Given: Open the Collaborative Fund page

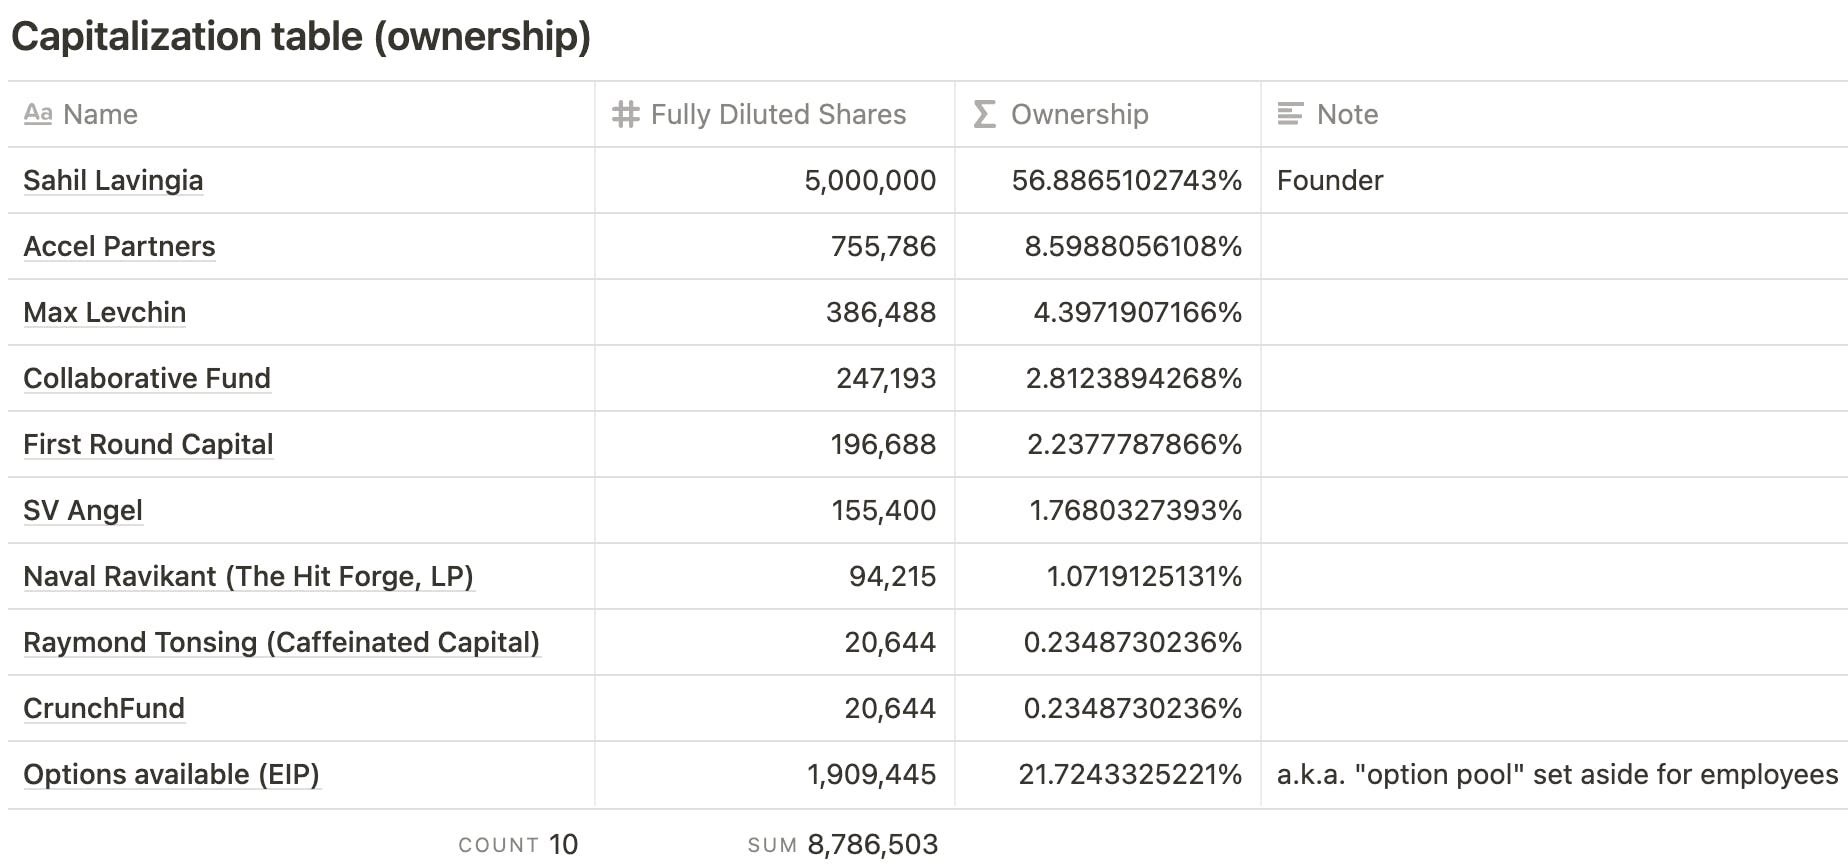Looking at the screenshot, I should coord(147,378).
